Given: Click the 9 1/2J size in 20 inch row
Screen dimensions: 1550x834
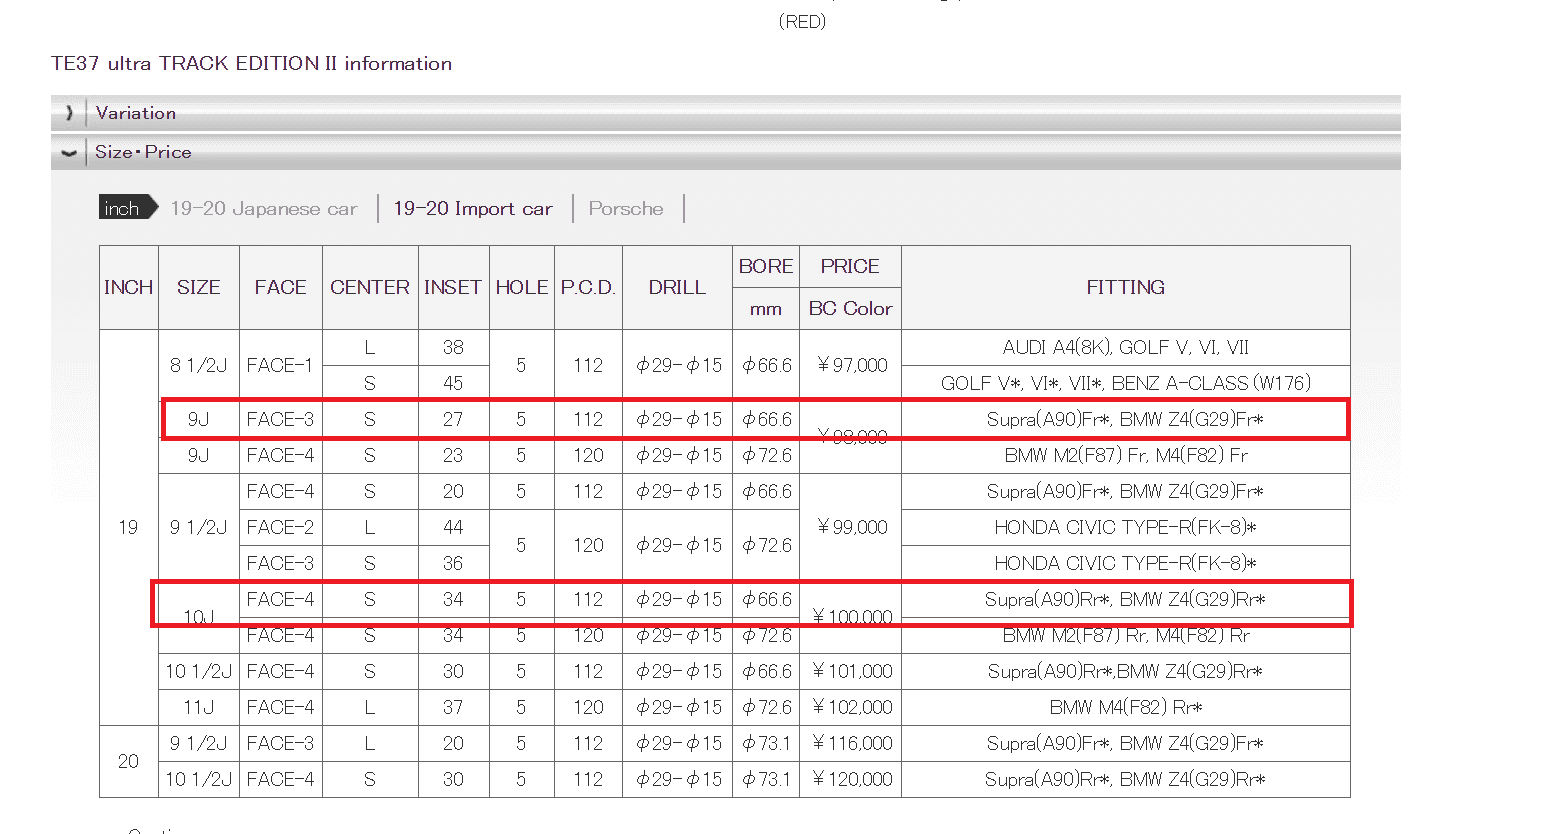Looking at the screenshot, I should pyautogui.click(x=199, y=743).
